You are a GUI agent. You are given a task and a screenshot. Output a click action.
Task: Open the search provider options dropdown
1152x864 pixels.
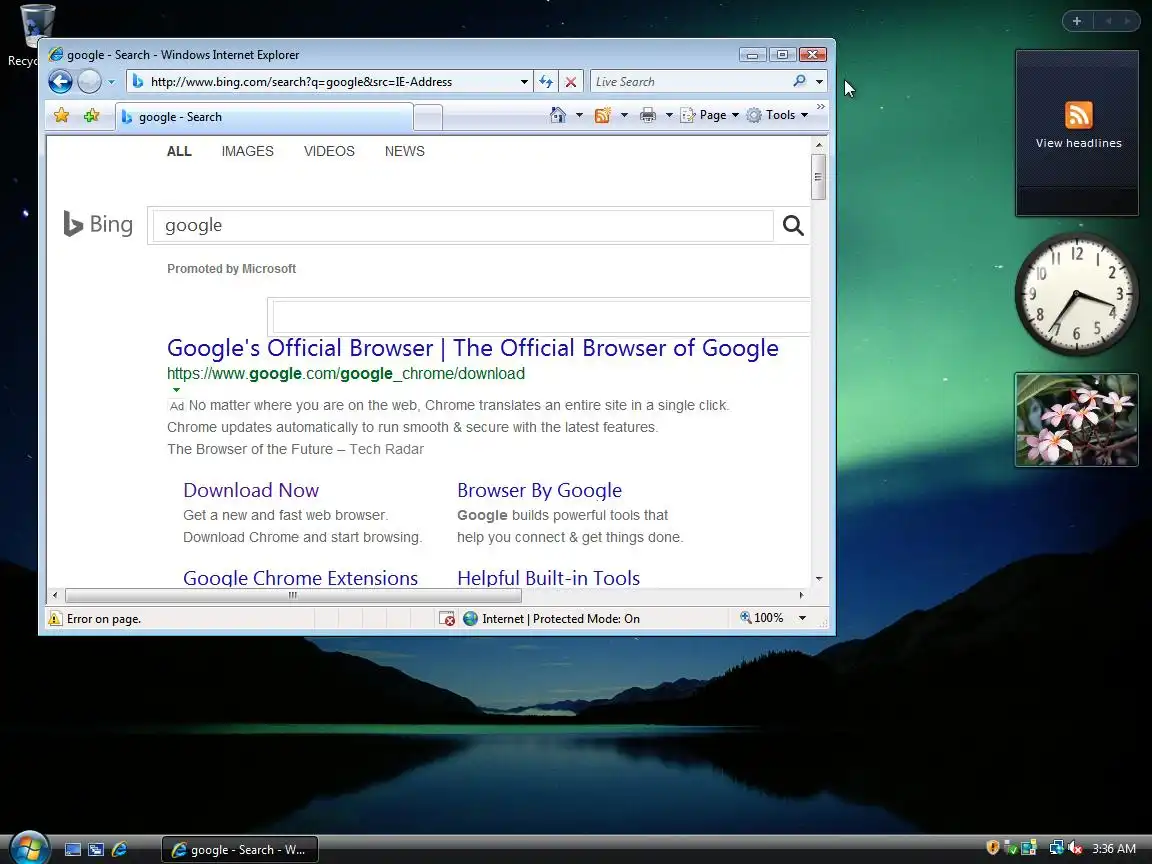[819, 82]
